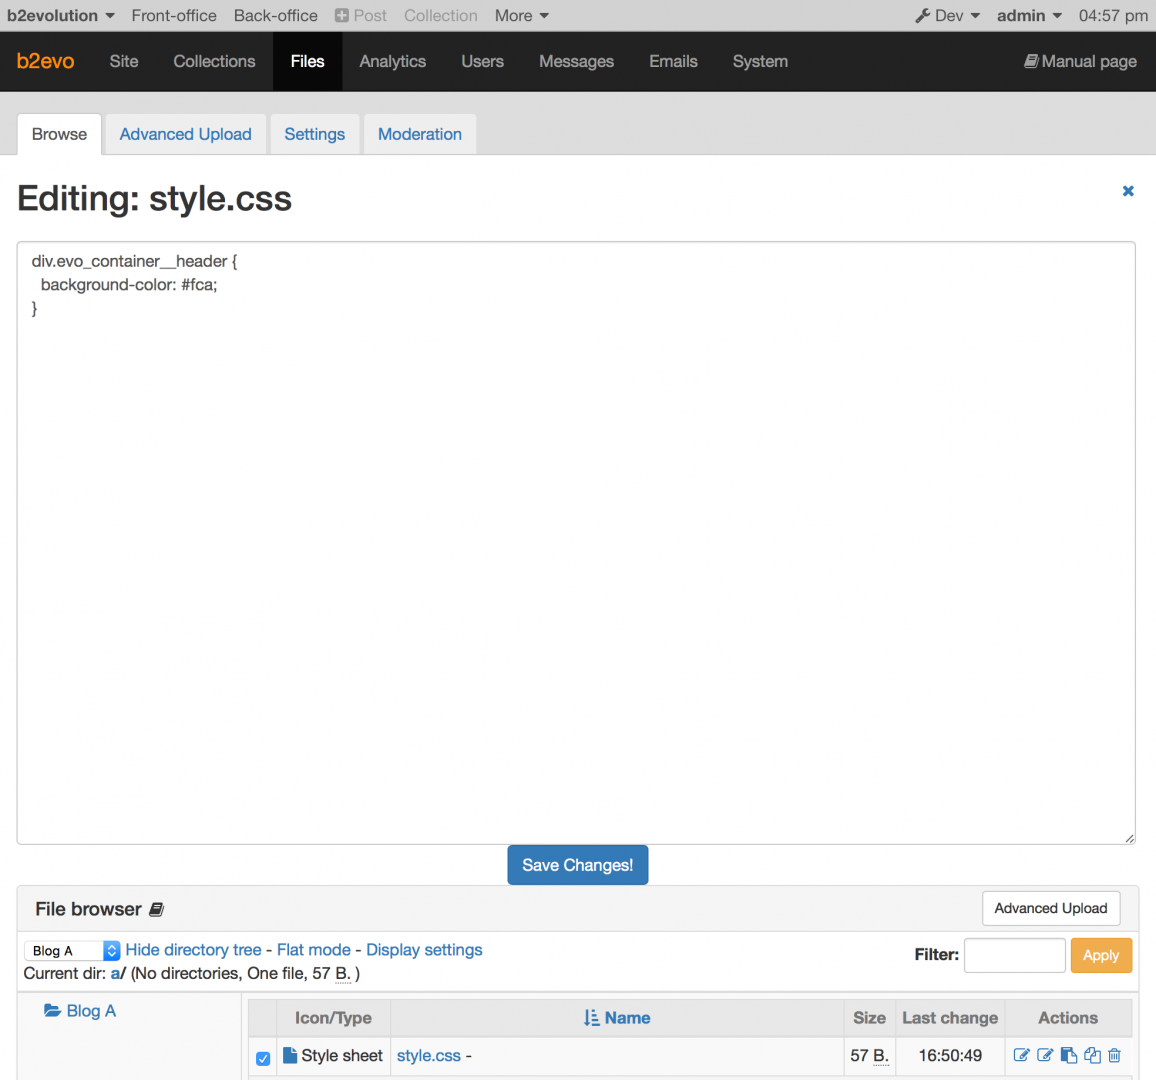This screenshot has width=1156, height=1080.
Task: Hide the directory tree
Action: tap(193, 949)
